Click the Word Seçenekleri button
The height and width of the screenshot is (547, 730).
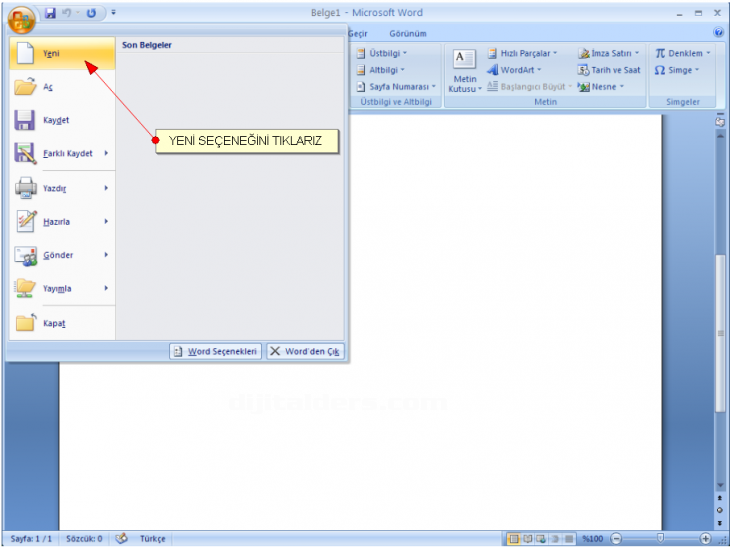(216, 351)
